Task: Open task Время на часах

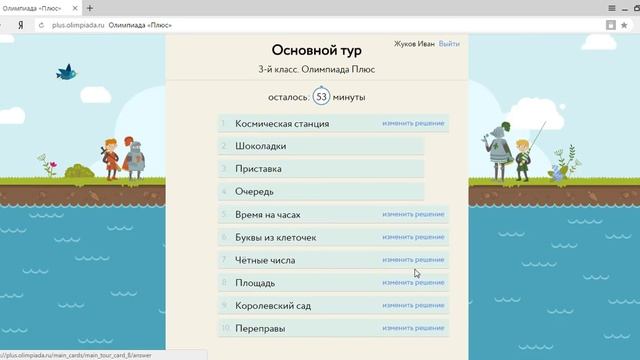Action: point(268,215)
